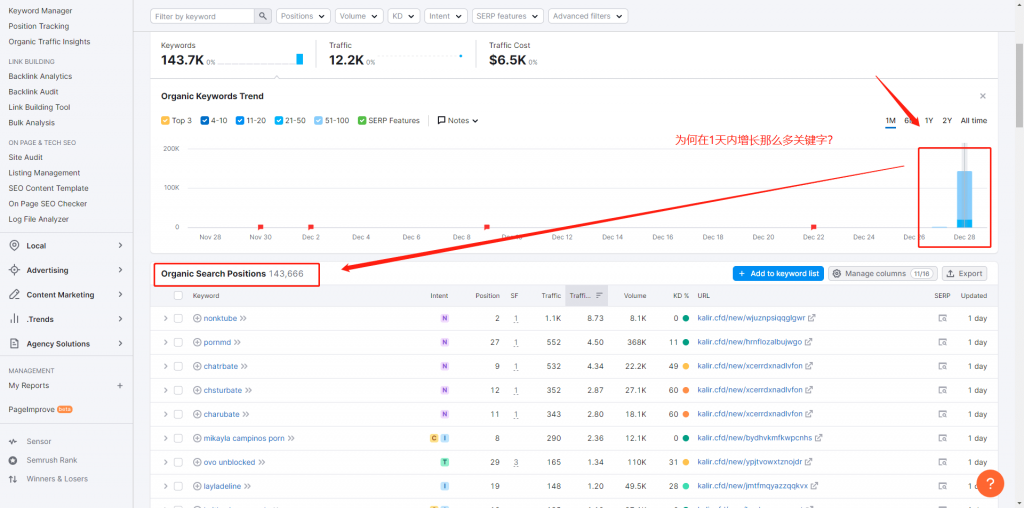1024x508 pixels.
Task: Open the .Trends bar chart icon
Action: pos(14,319)
